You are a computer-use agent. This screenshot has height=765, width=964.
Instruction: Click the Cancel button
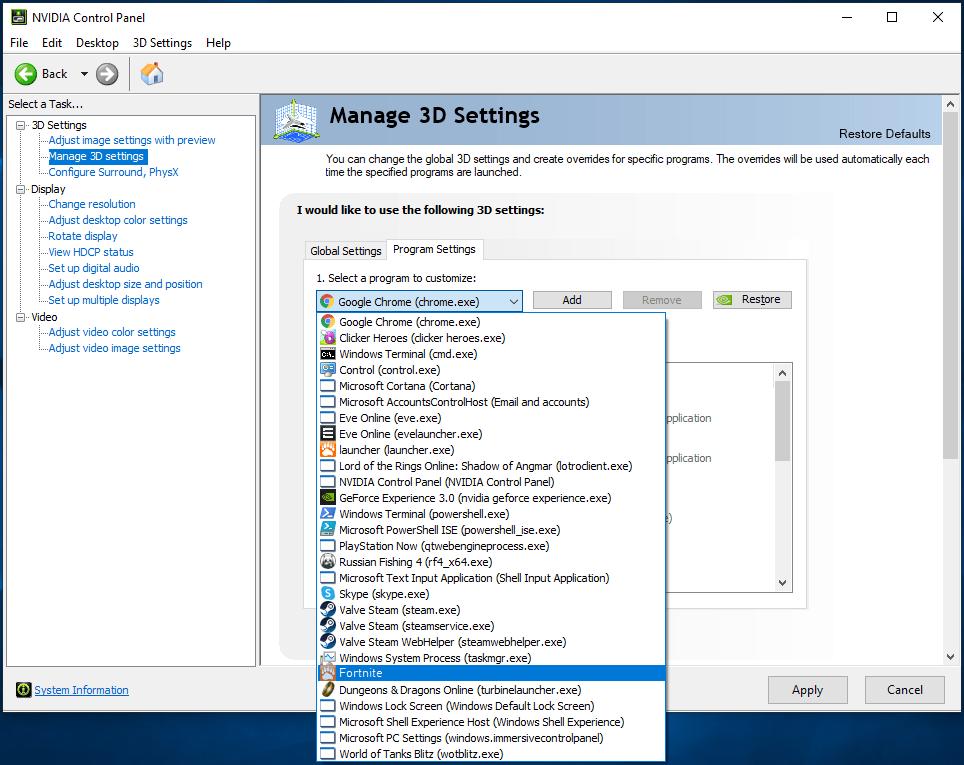point(904,690)
